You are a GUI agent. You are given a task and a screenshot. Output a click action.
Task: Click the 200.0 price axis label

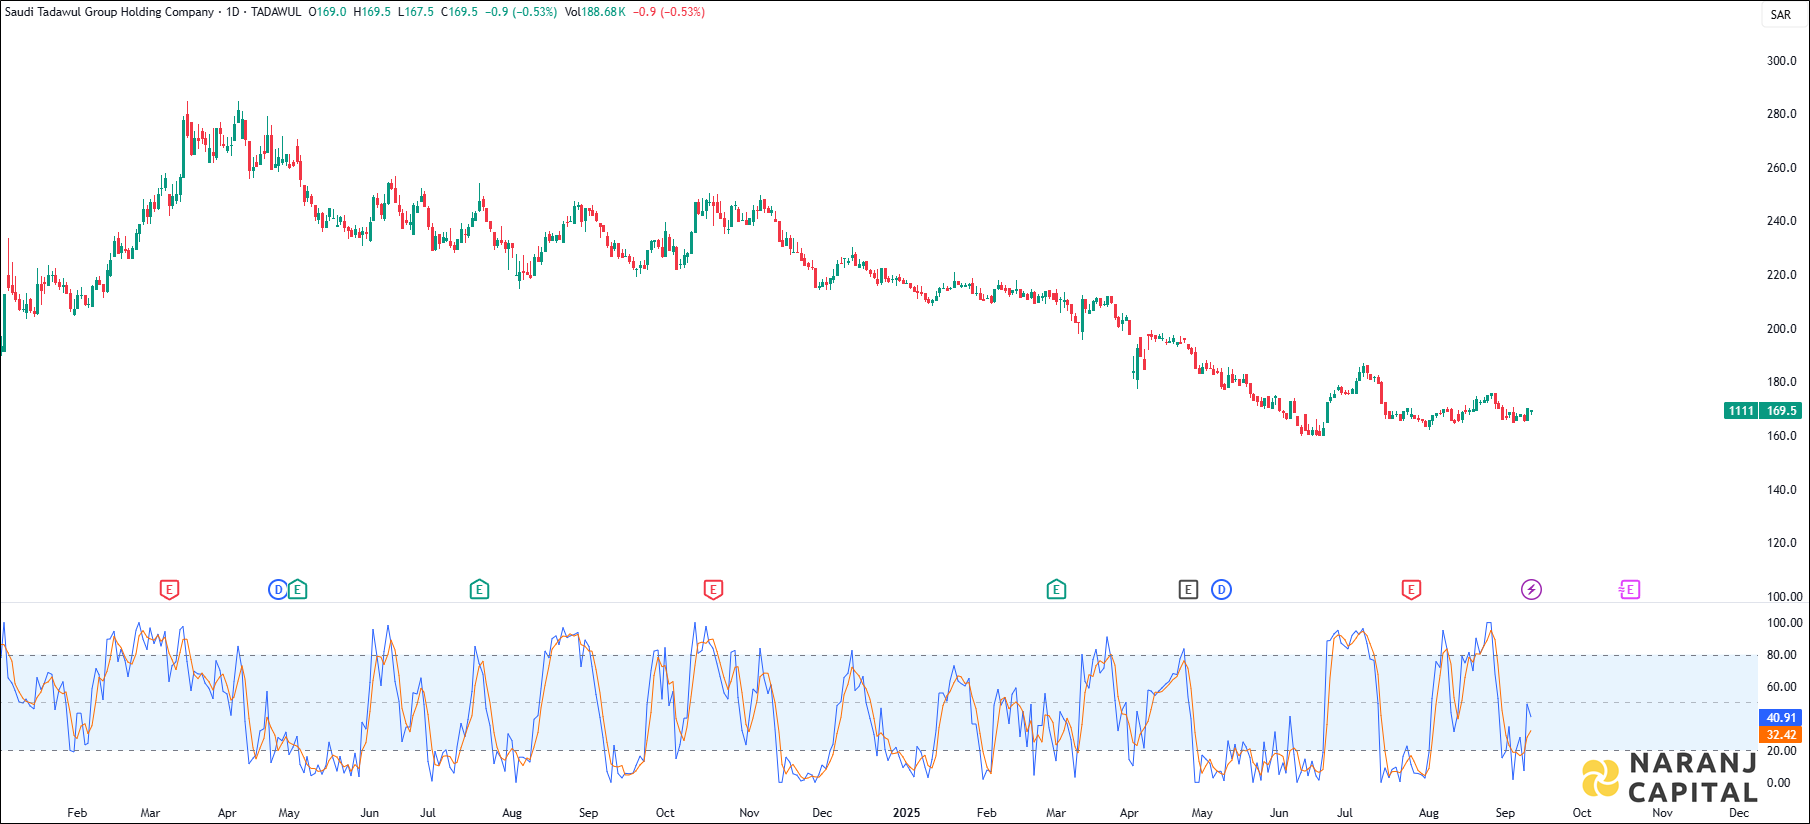[1781, 329]
